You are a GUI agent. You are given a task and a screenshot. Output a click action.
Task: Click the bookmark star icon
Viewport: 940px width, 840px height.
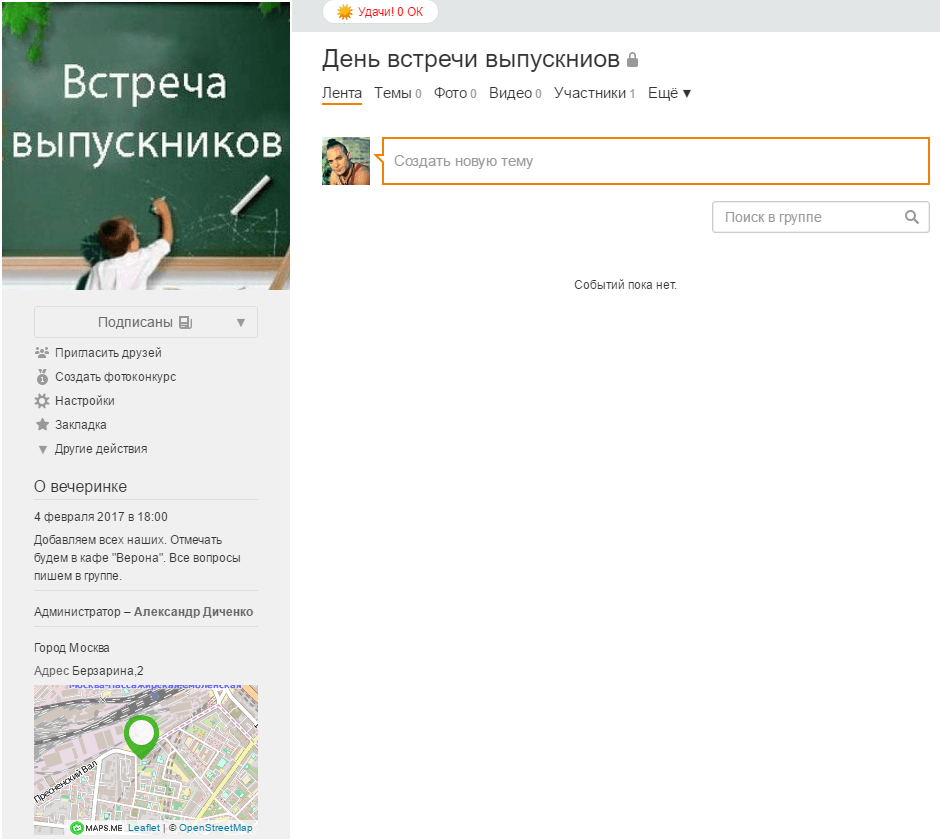click(41, 425)
